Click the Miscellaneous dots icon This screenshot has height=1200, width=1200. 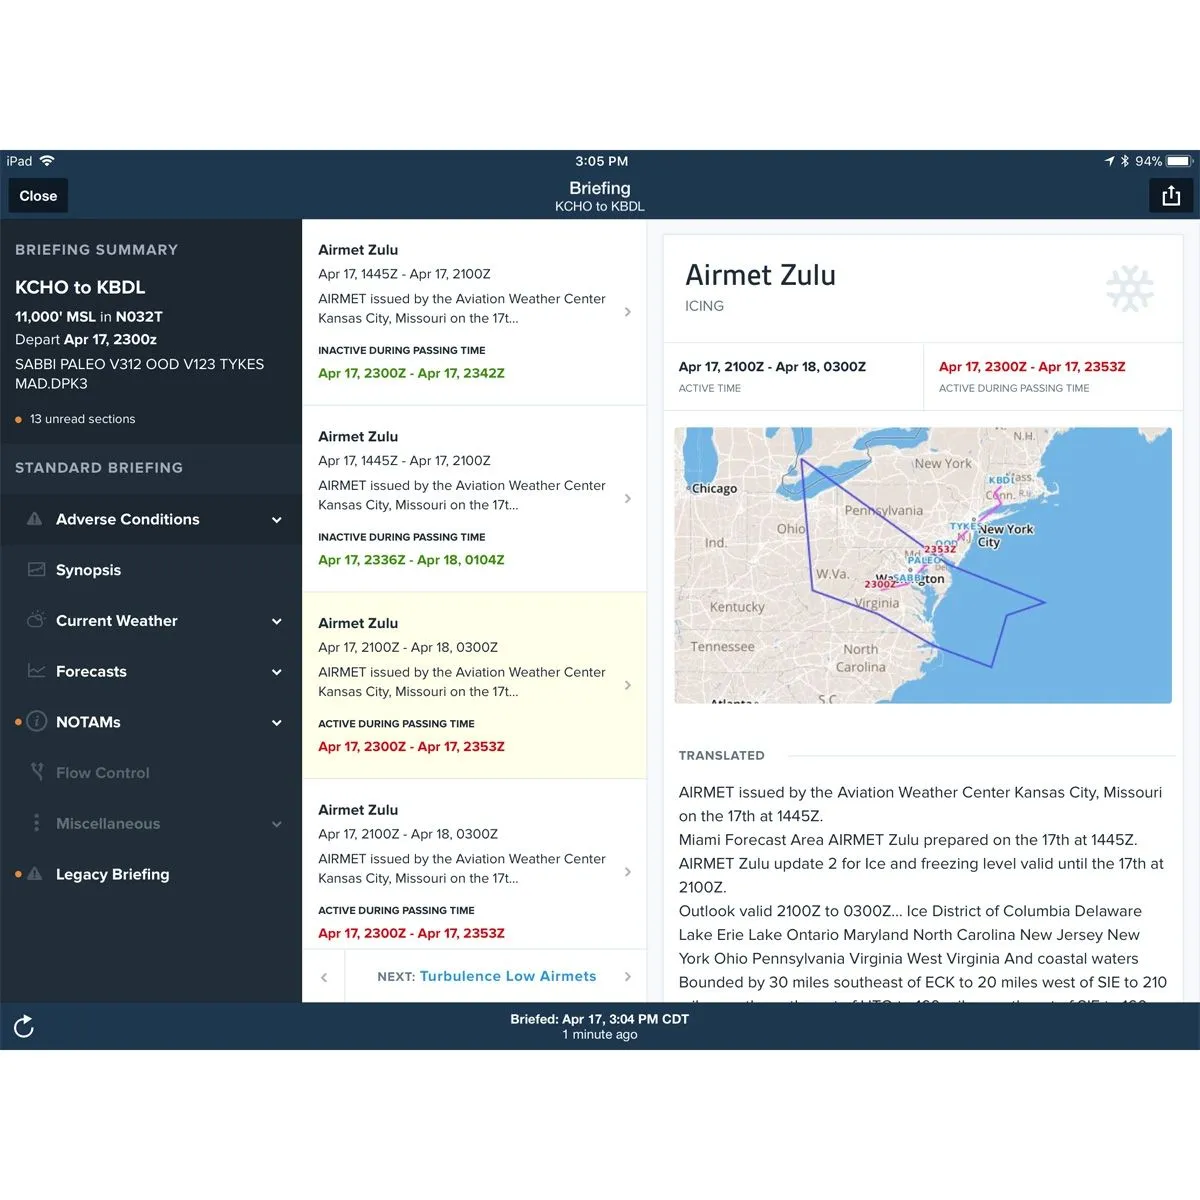(x=37, y=822)
